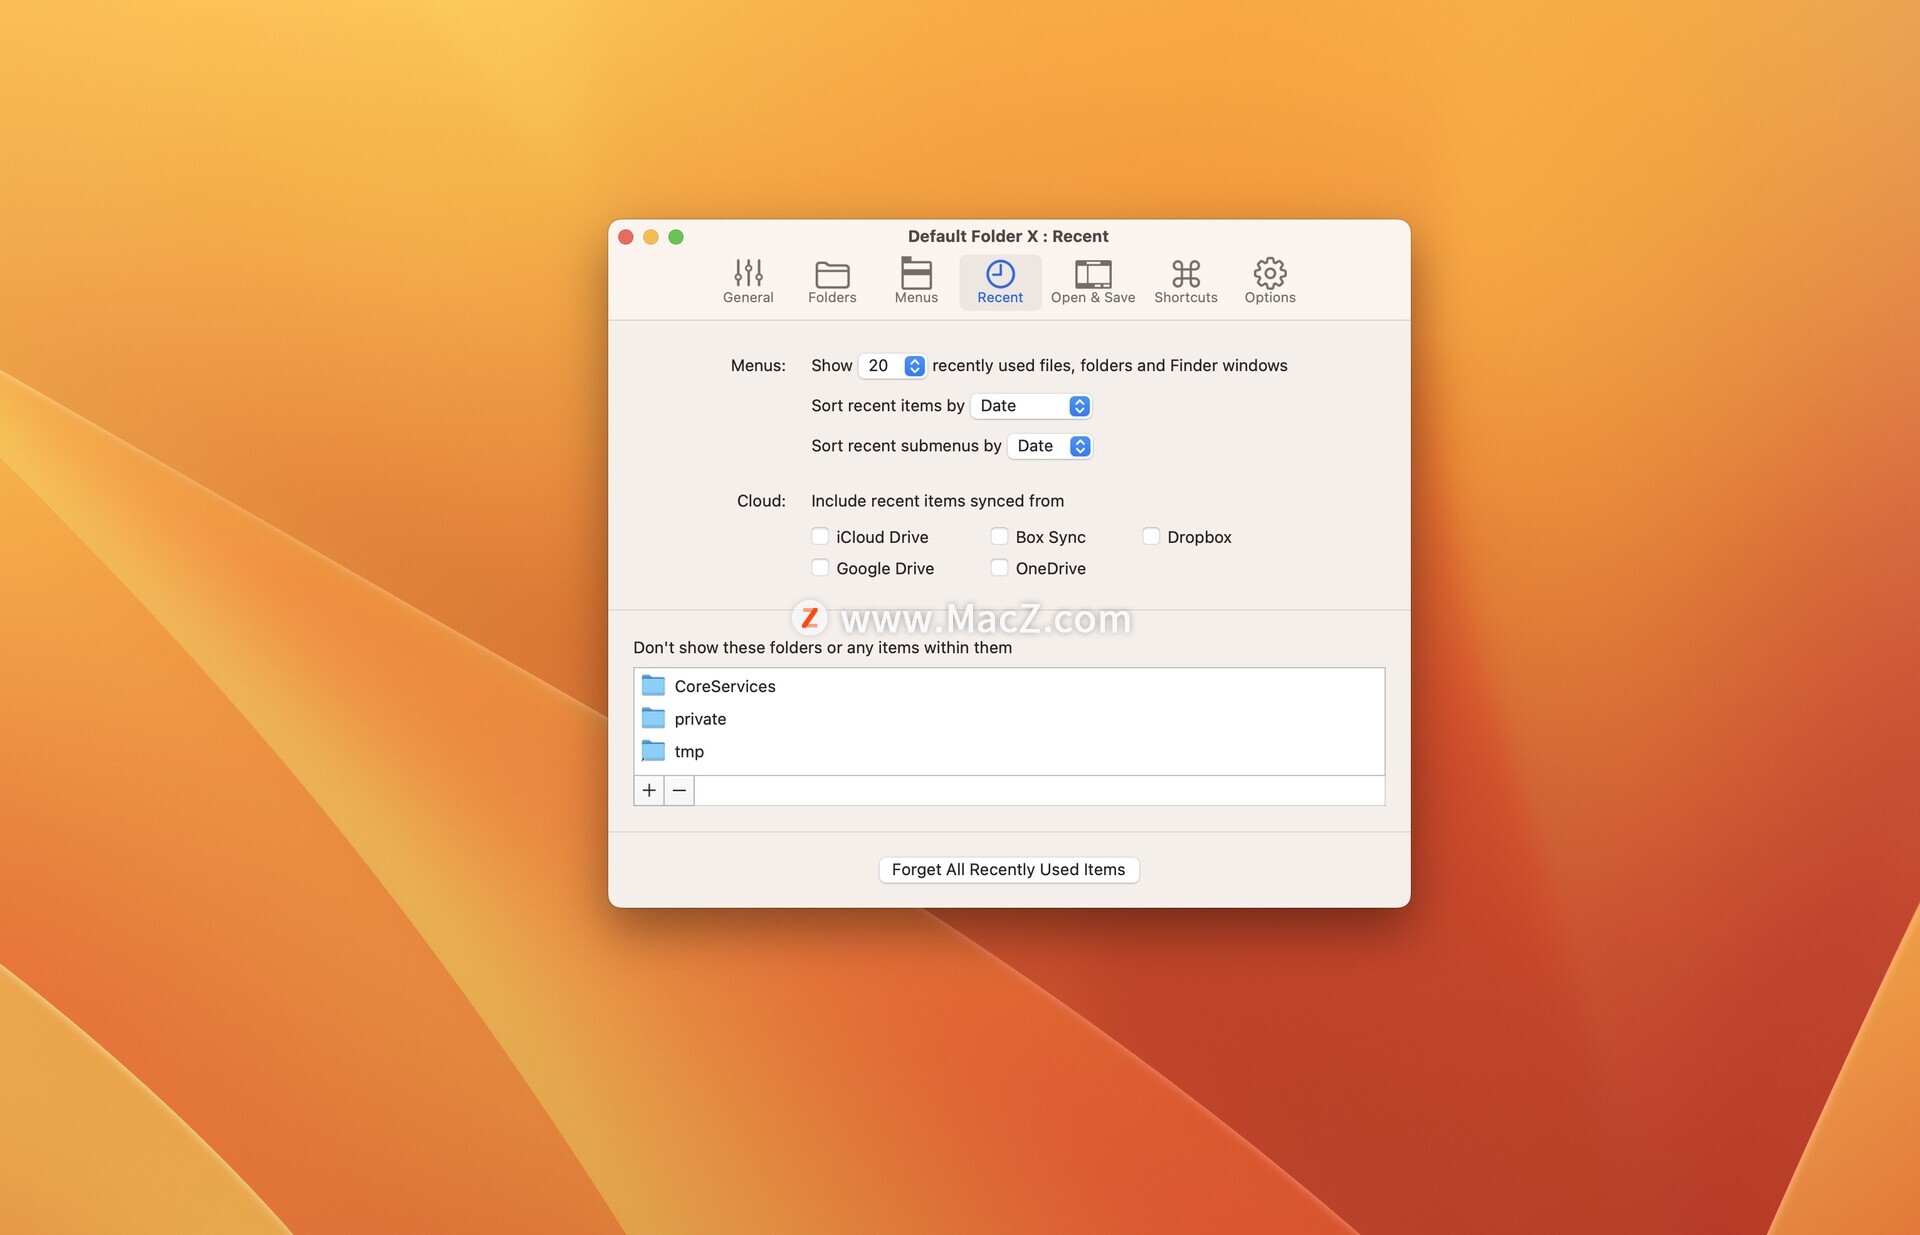Toggle the Google Drive checkbox

(820, 567)
